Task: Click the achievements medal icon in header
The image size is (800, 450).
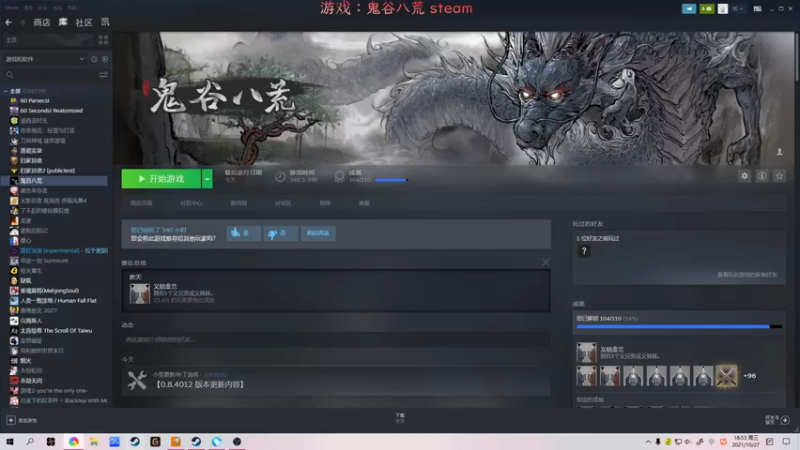Action: (x=339, y=177)
